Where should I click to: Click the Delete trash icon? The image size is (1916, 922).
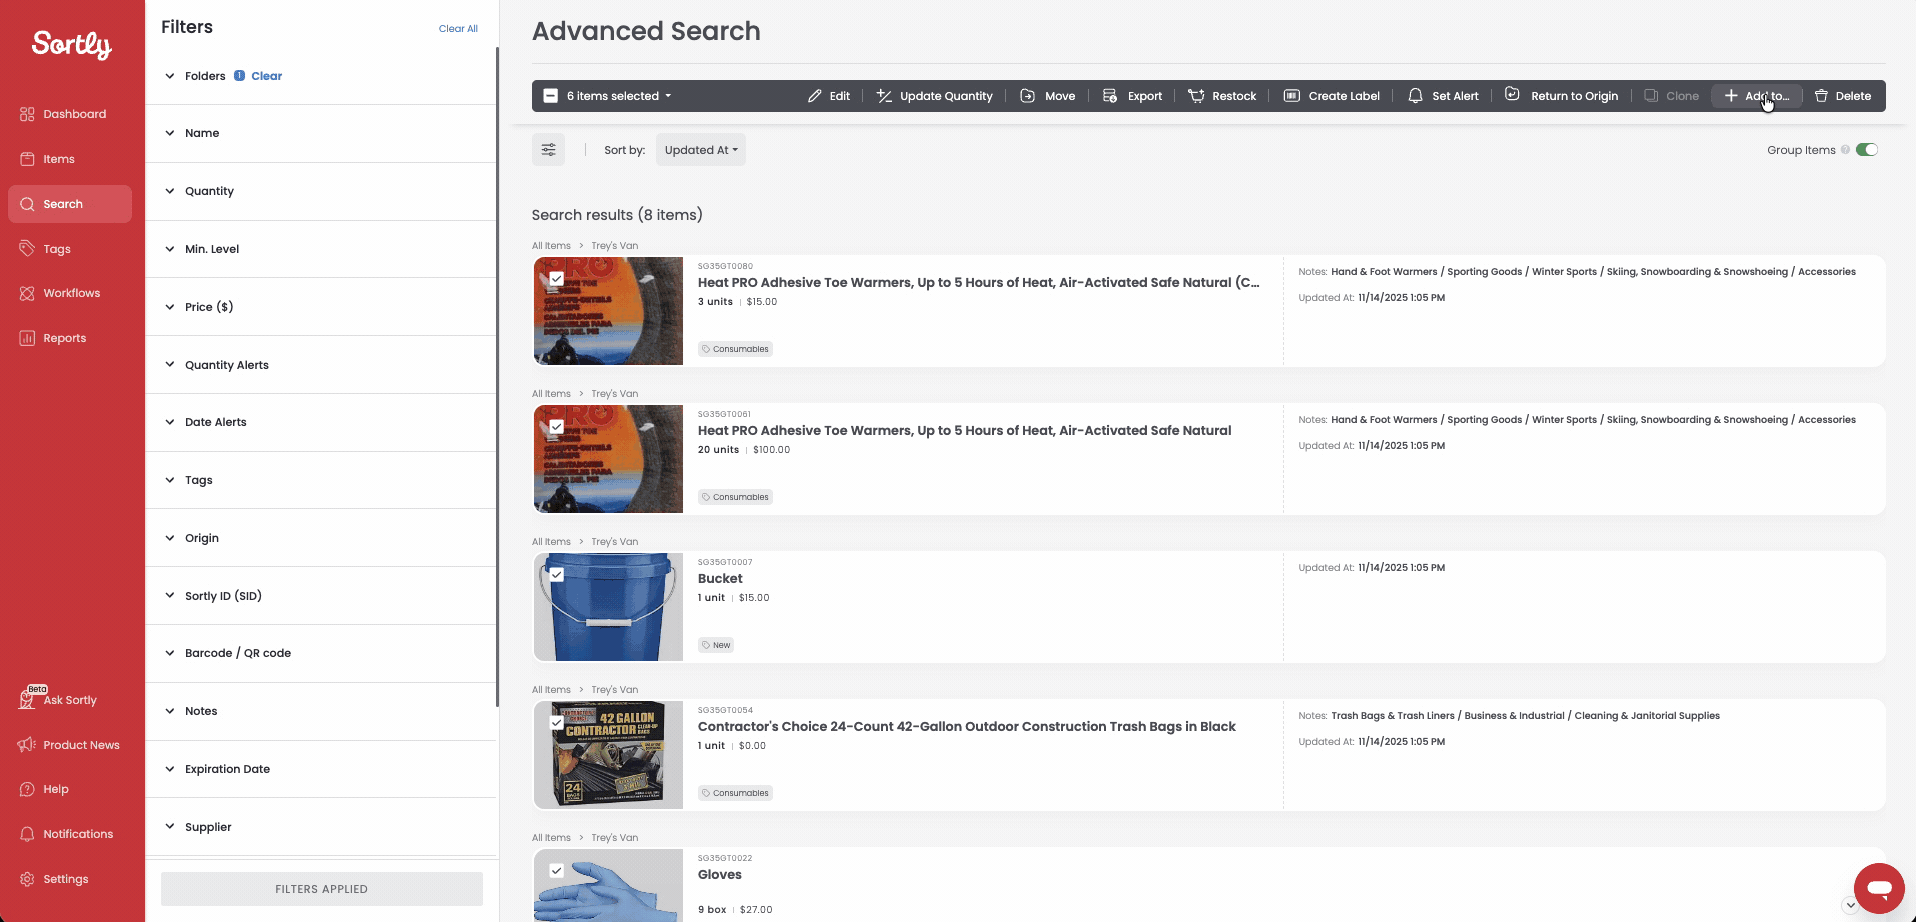click(1821, 96)
